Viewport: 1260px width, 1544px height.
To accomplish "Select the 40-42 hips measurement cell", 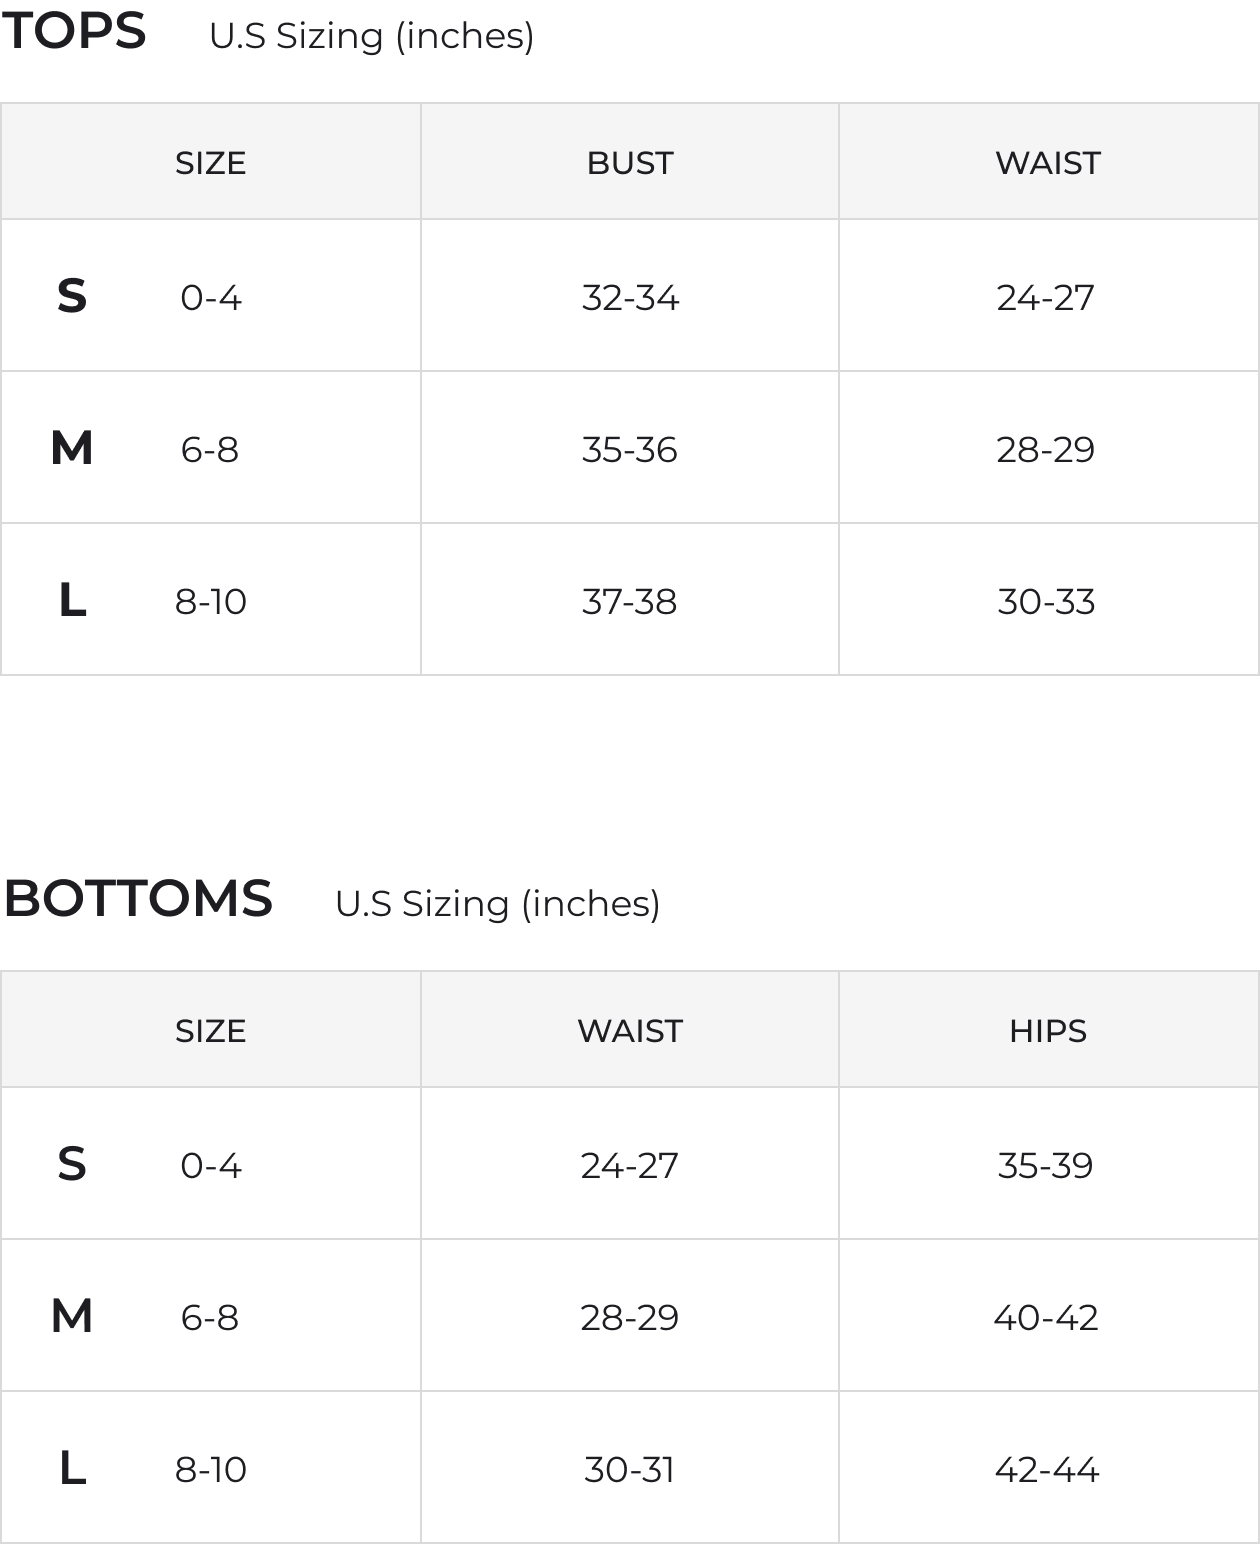I will (1046, 1318).
